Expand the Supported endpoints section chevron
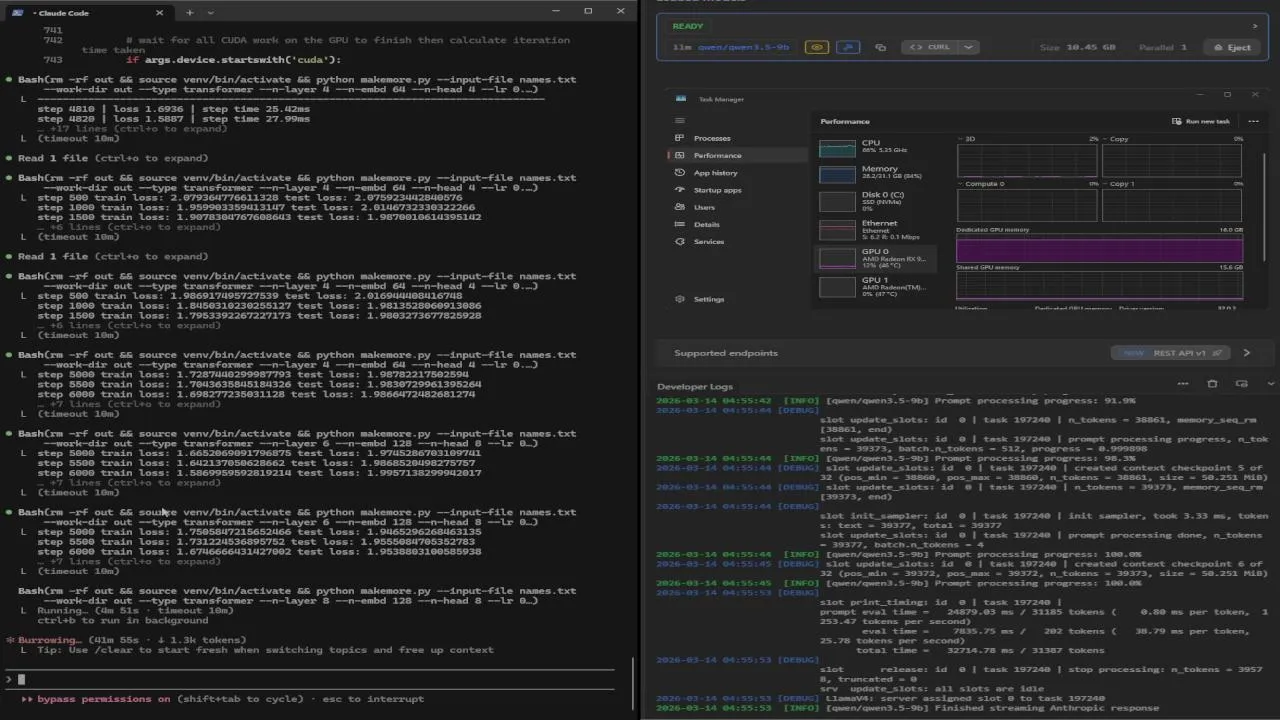Screen dimensions: 1280x720 (x=1247, y=353)
